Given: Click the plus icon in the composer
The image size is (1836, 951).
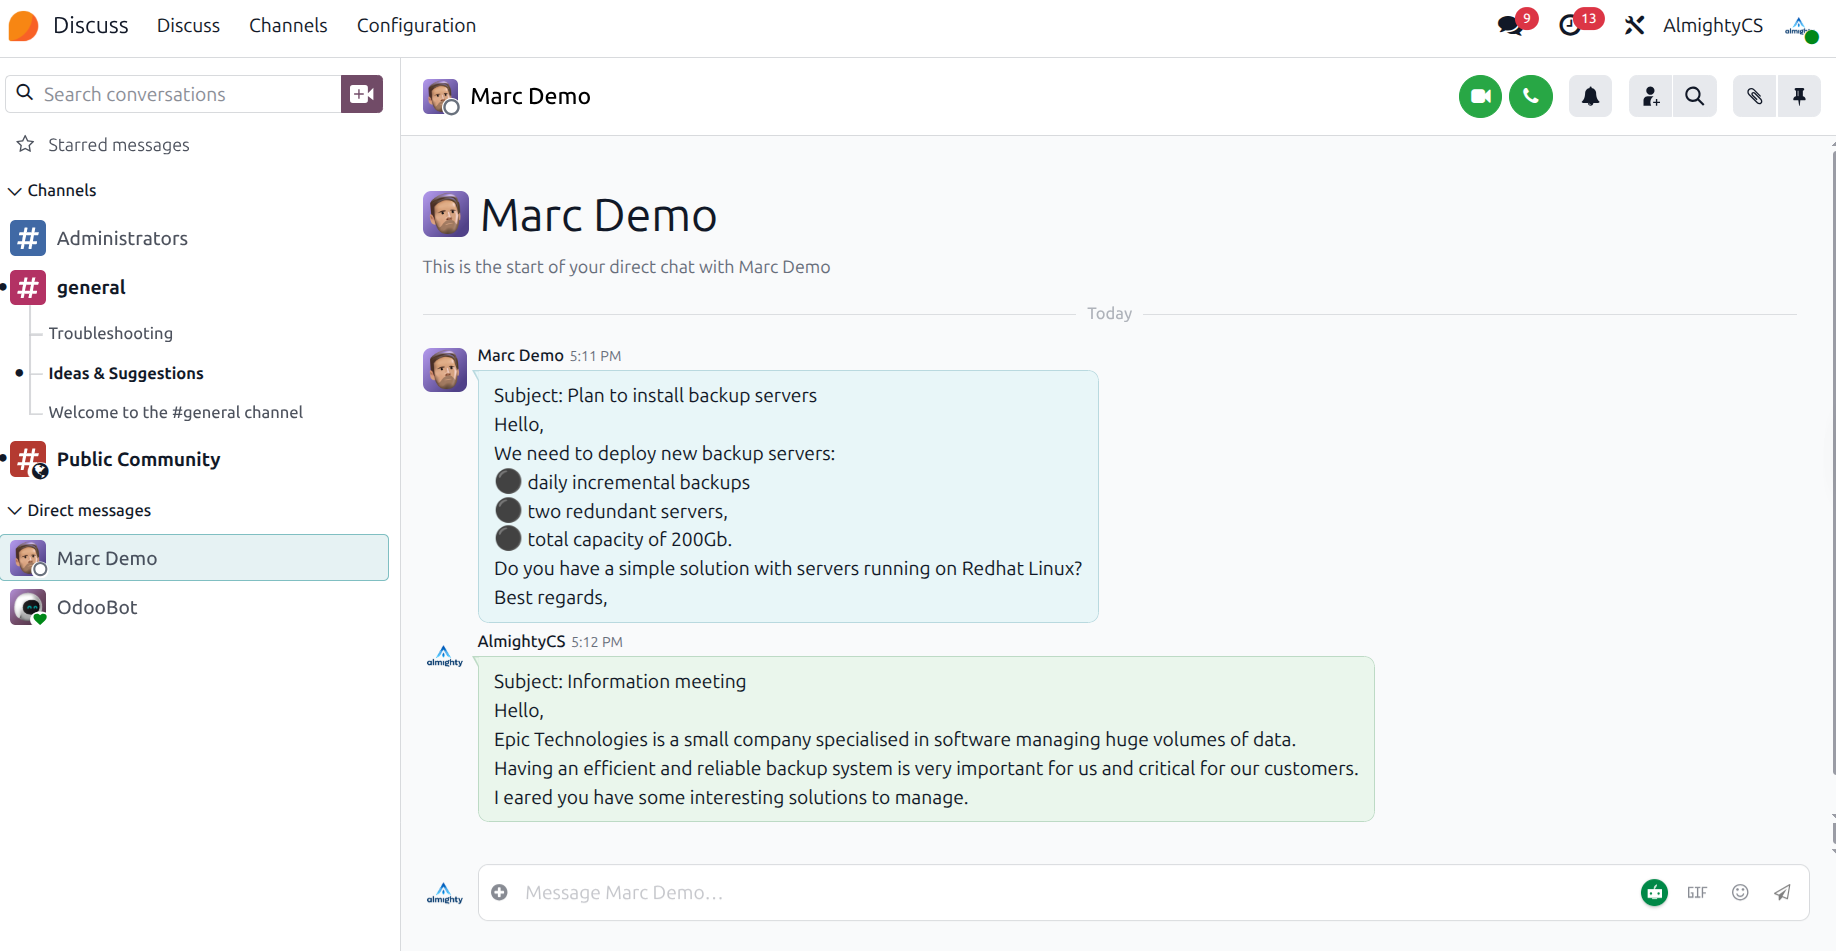Looking at the screenshot, I should pos(500,892).
